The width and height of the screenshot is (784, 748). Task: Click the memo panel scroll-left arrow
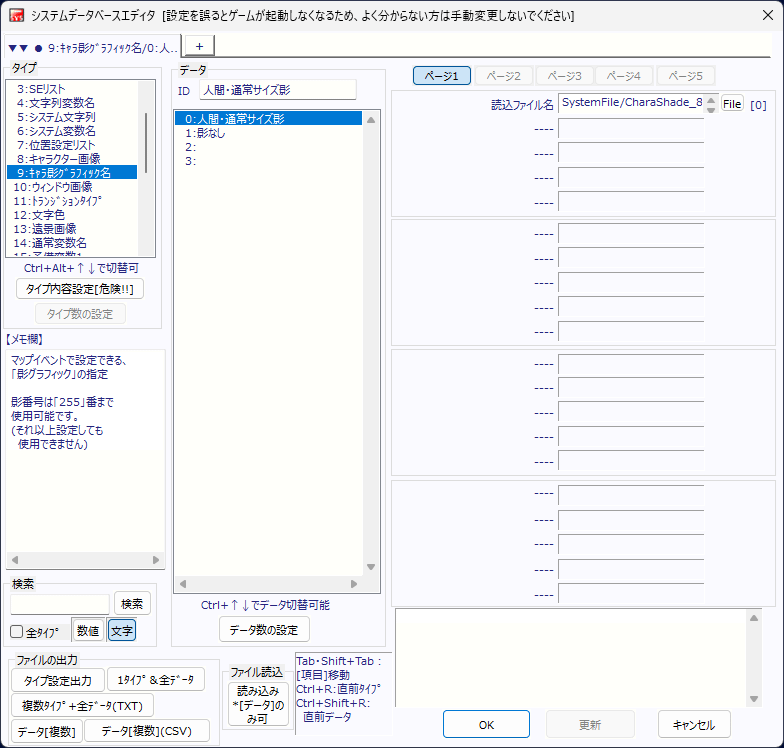tap(14, 560)
